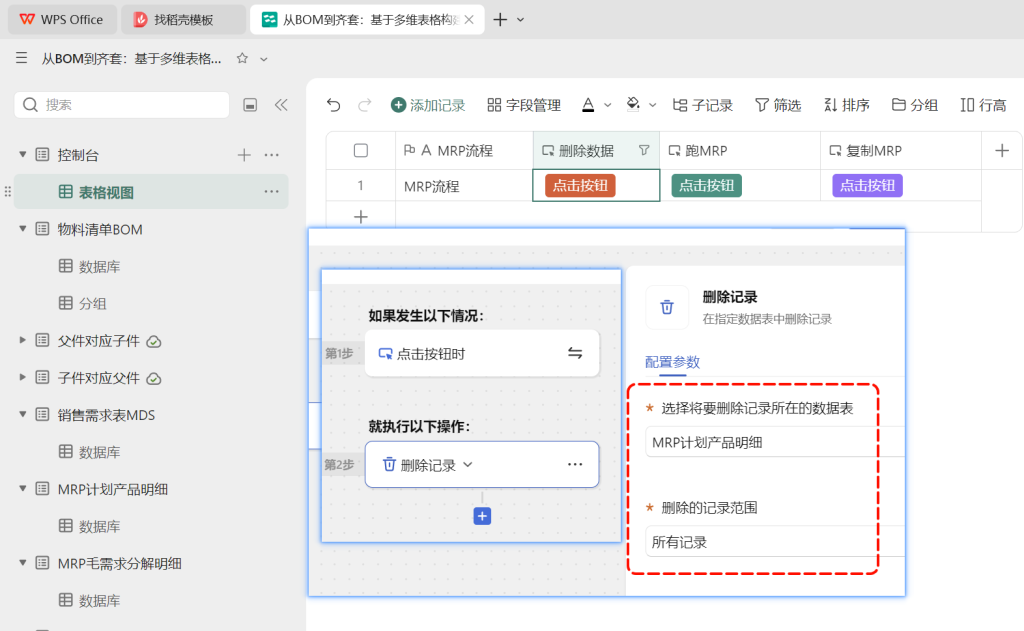Select the 配置参数 tab
The height and width of the screenshot is (631, 1024).
pos(672,362)
